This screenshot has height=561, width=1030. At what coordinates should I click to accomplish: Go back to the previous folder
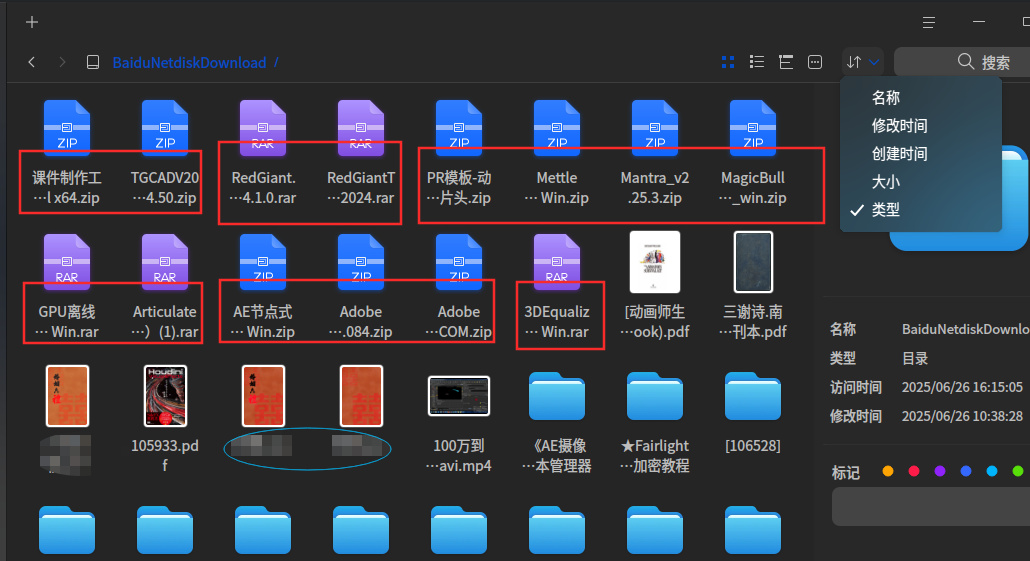point(32,62)
